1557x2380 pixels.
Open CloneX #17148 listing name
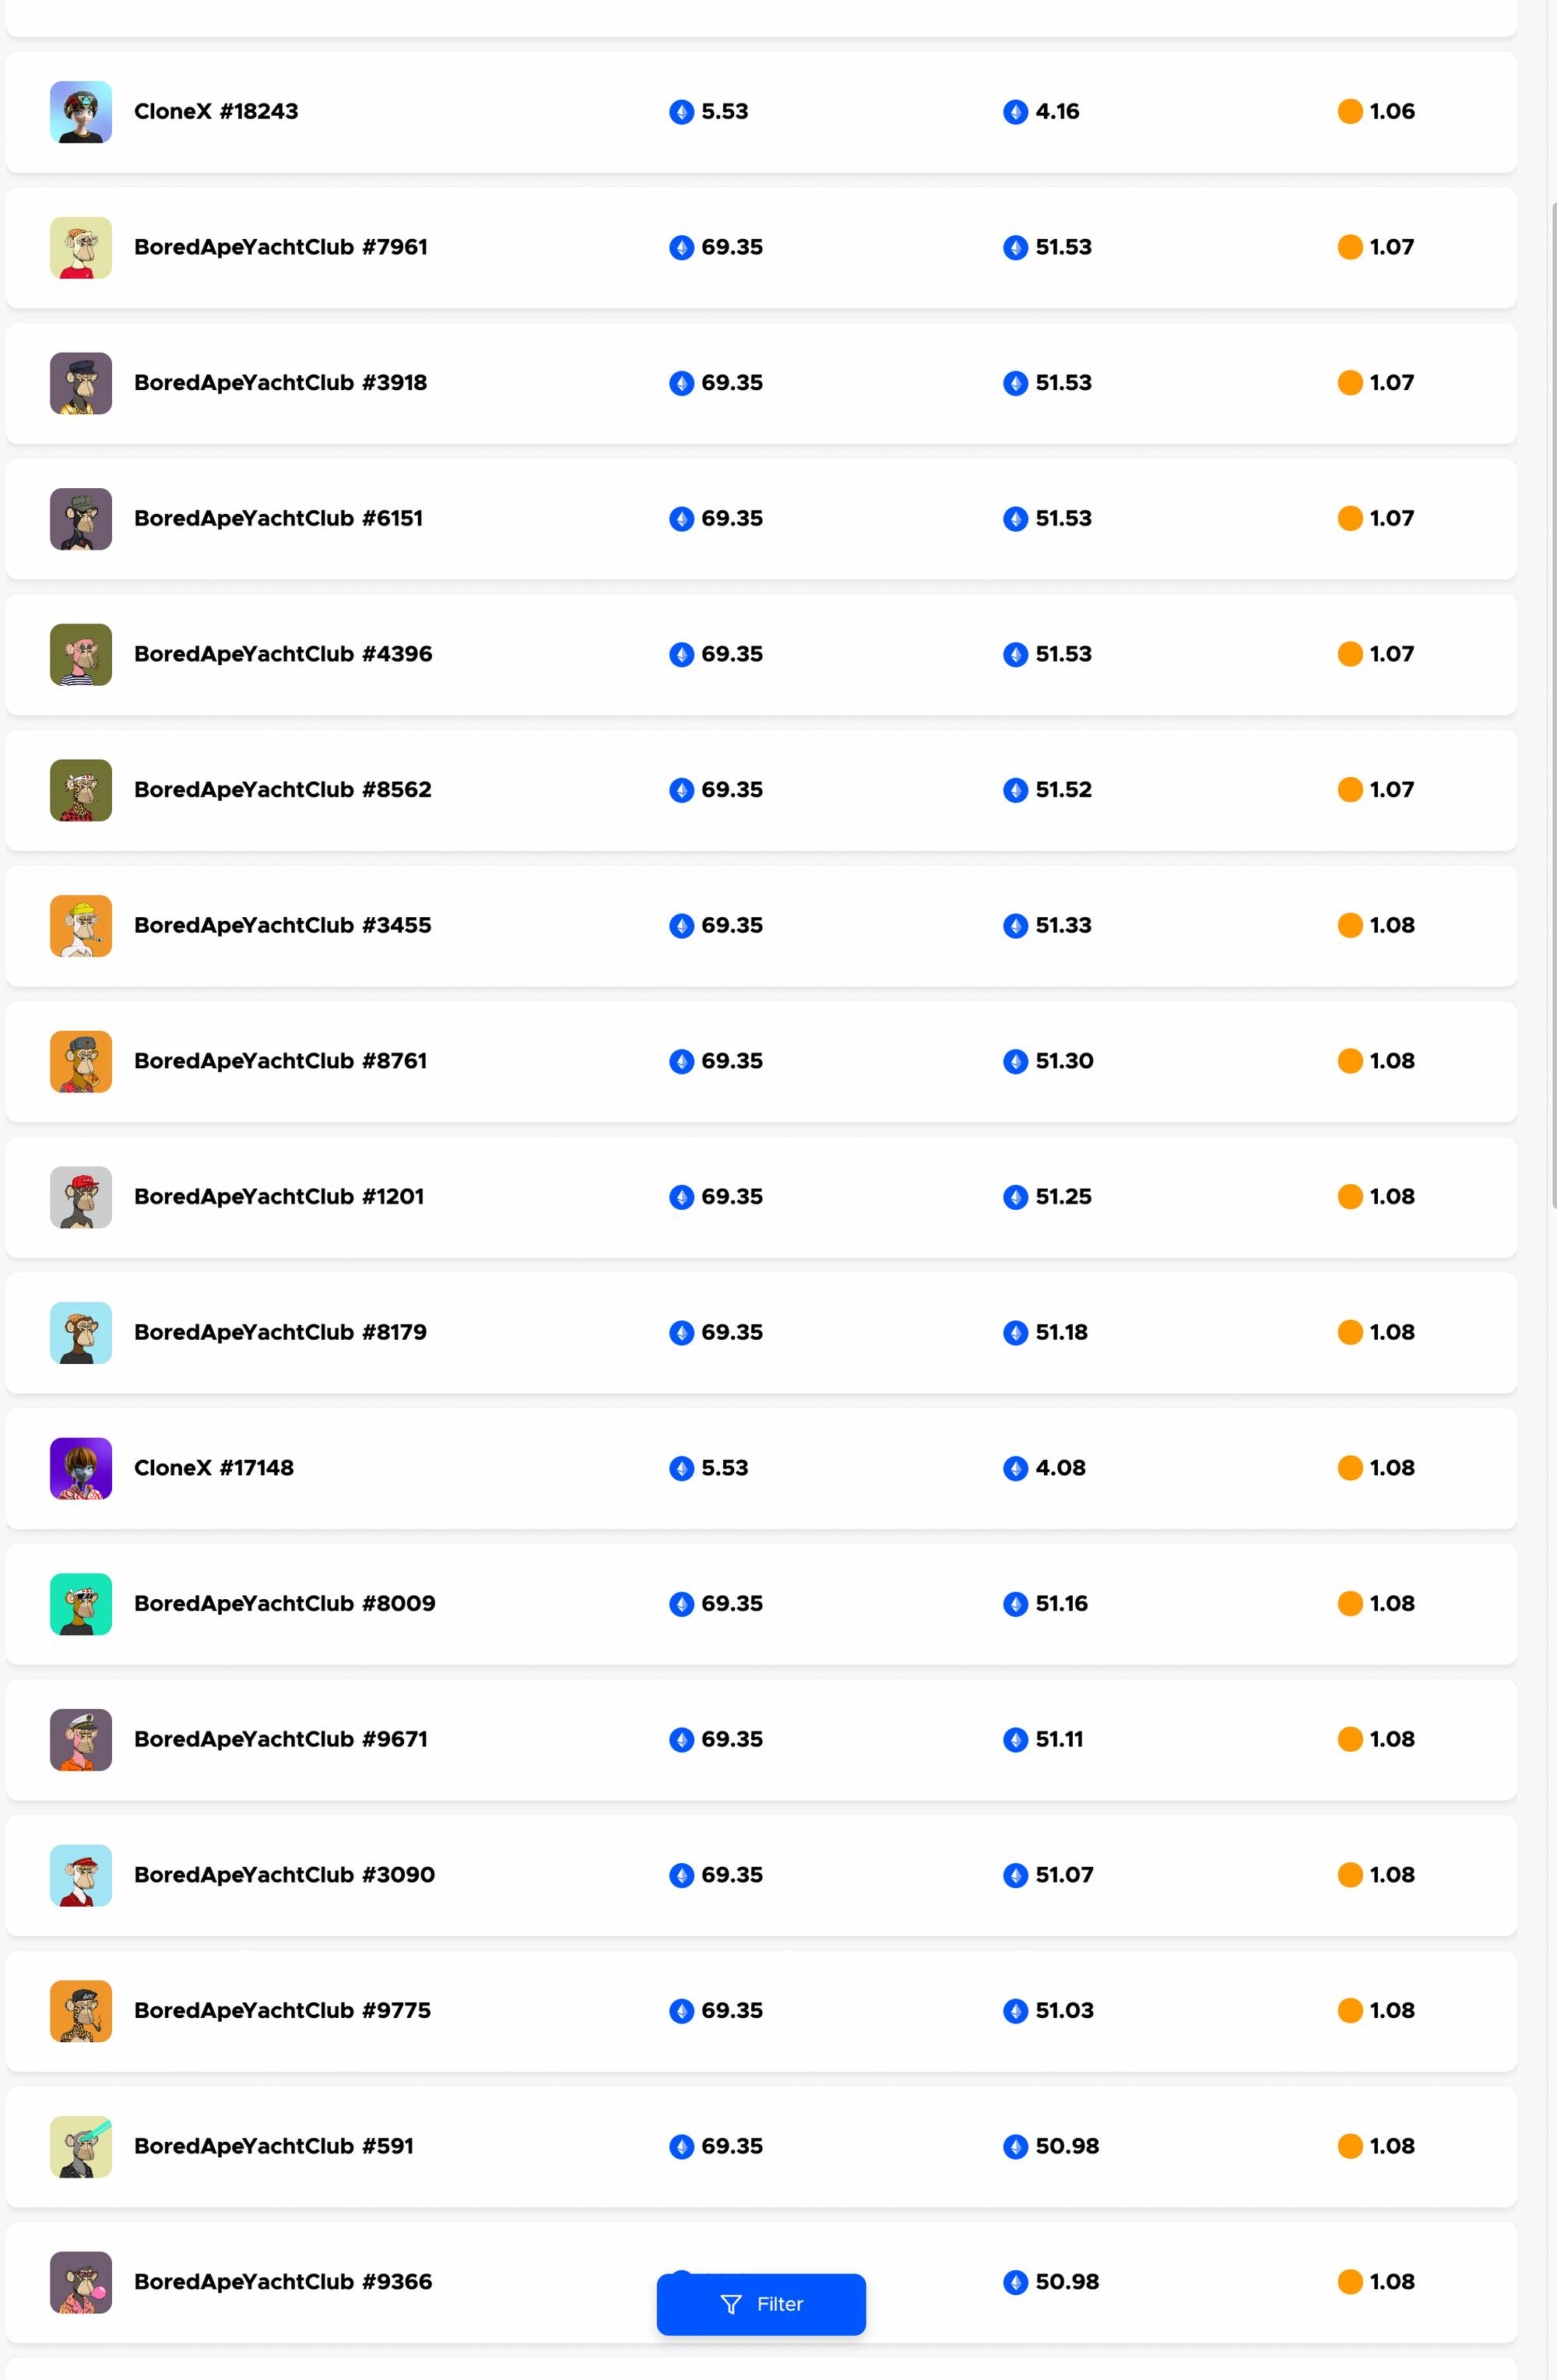point(214,1468)
